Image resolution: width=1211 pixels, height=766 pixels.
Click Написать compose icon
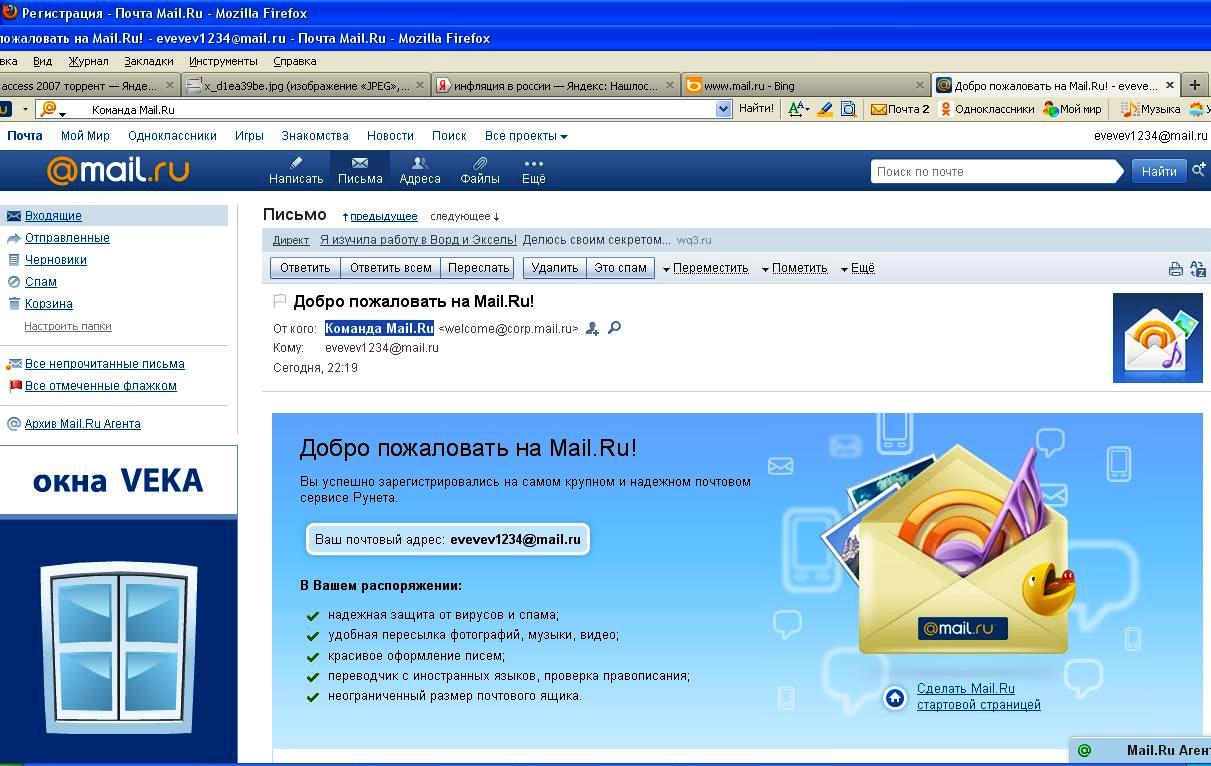(x=296, y=170)
